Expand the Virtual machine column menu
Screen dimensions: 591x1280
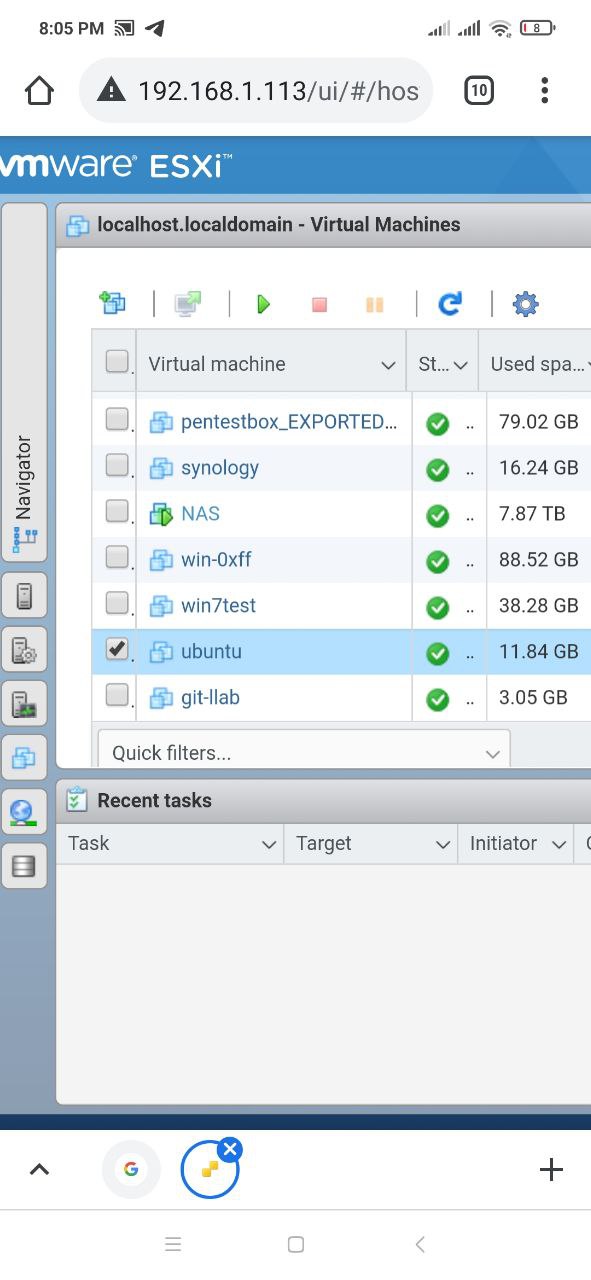(x=389, y=365)
